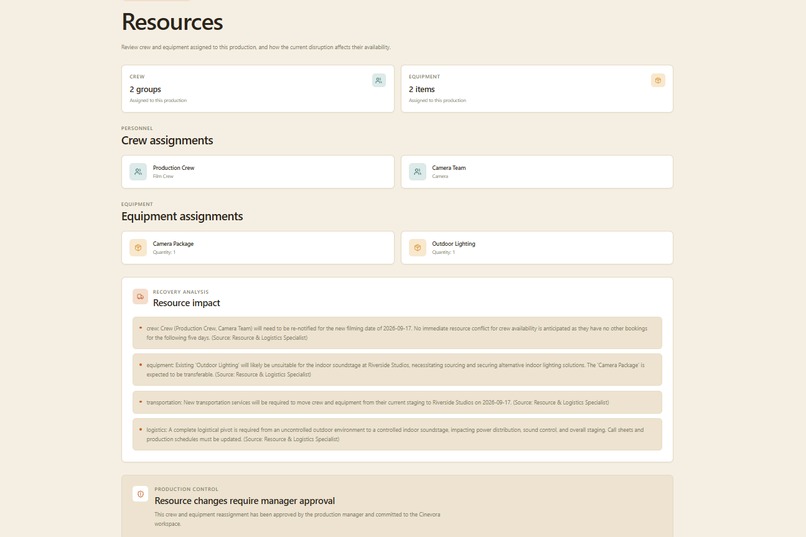Click the Camera Team group icon

417,172
